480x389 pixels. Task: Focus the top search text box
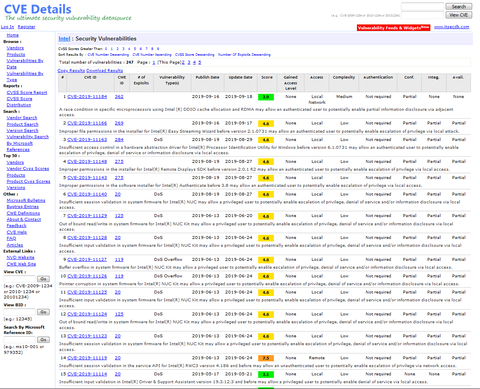(x=422, y=7)
